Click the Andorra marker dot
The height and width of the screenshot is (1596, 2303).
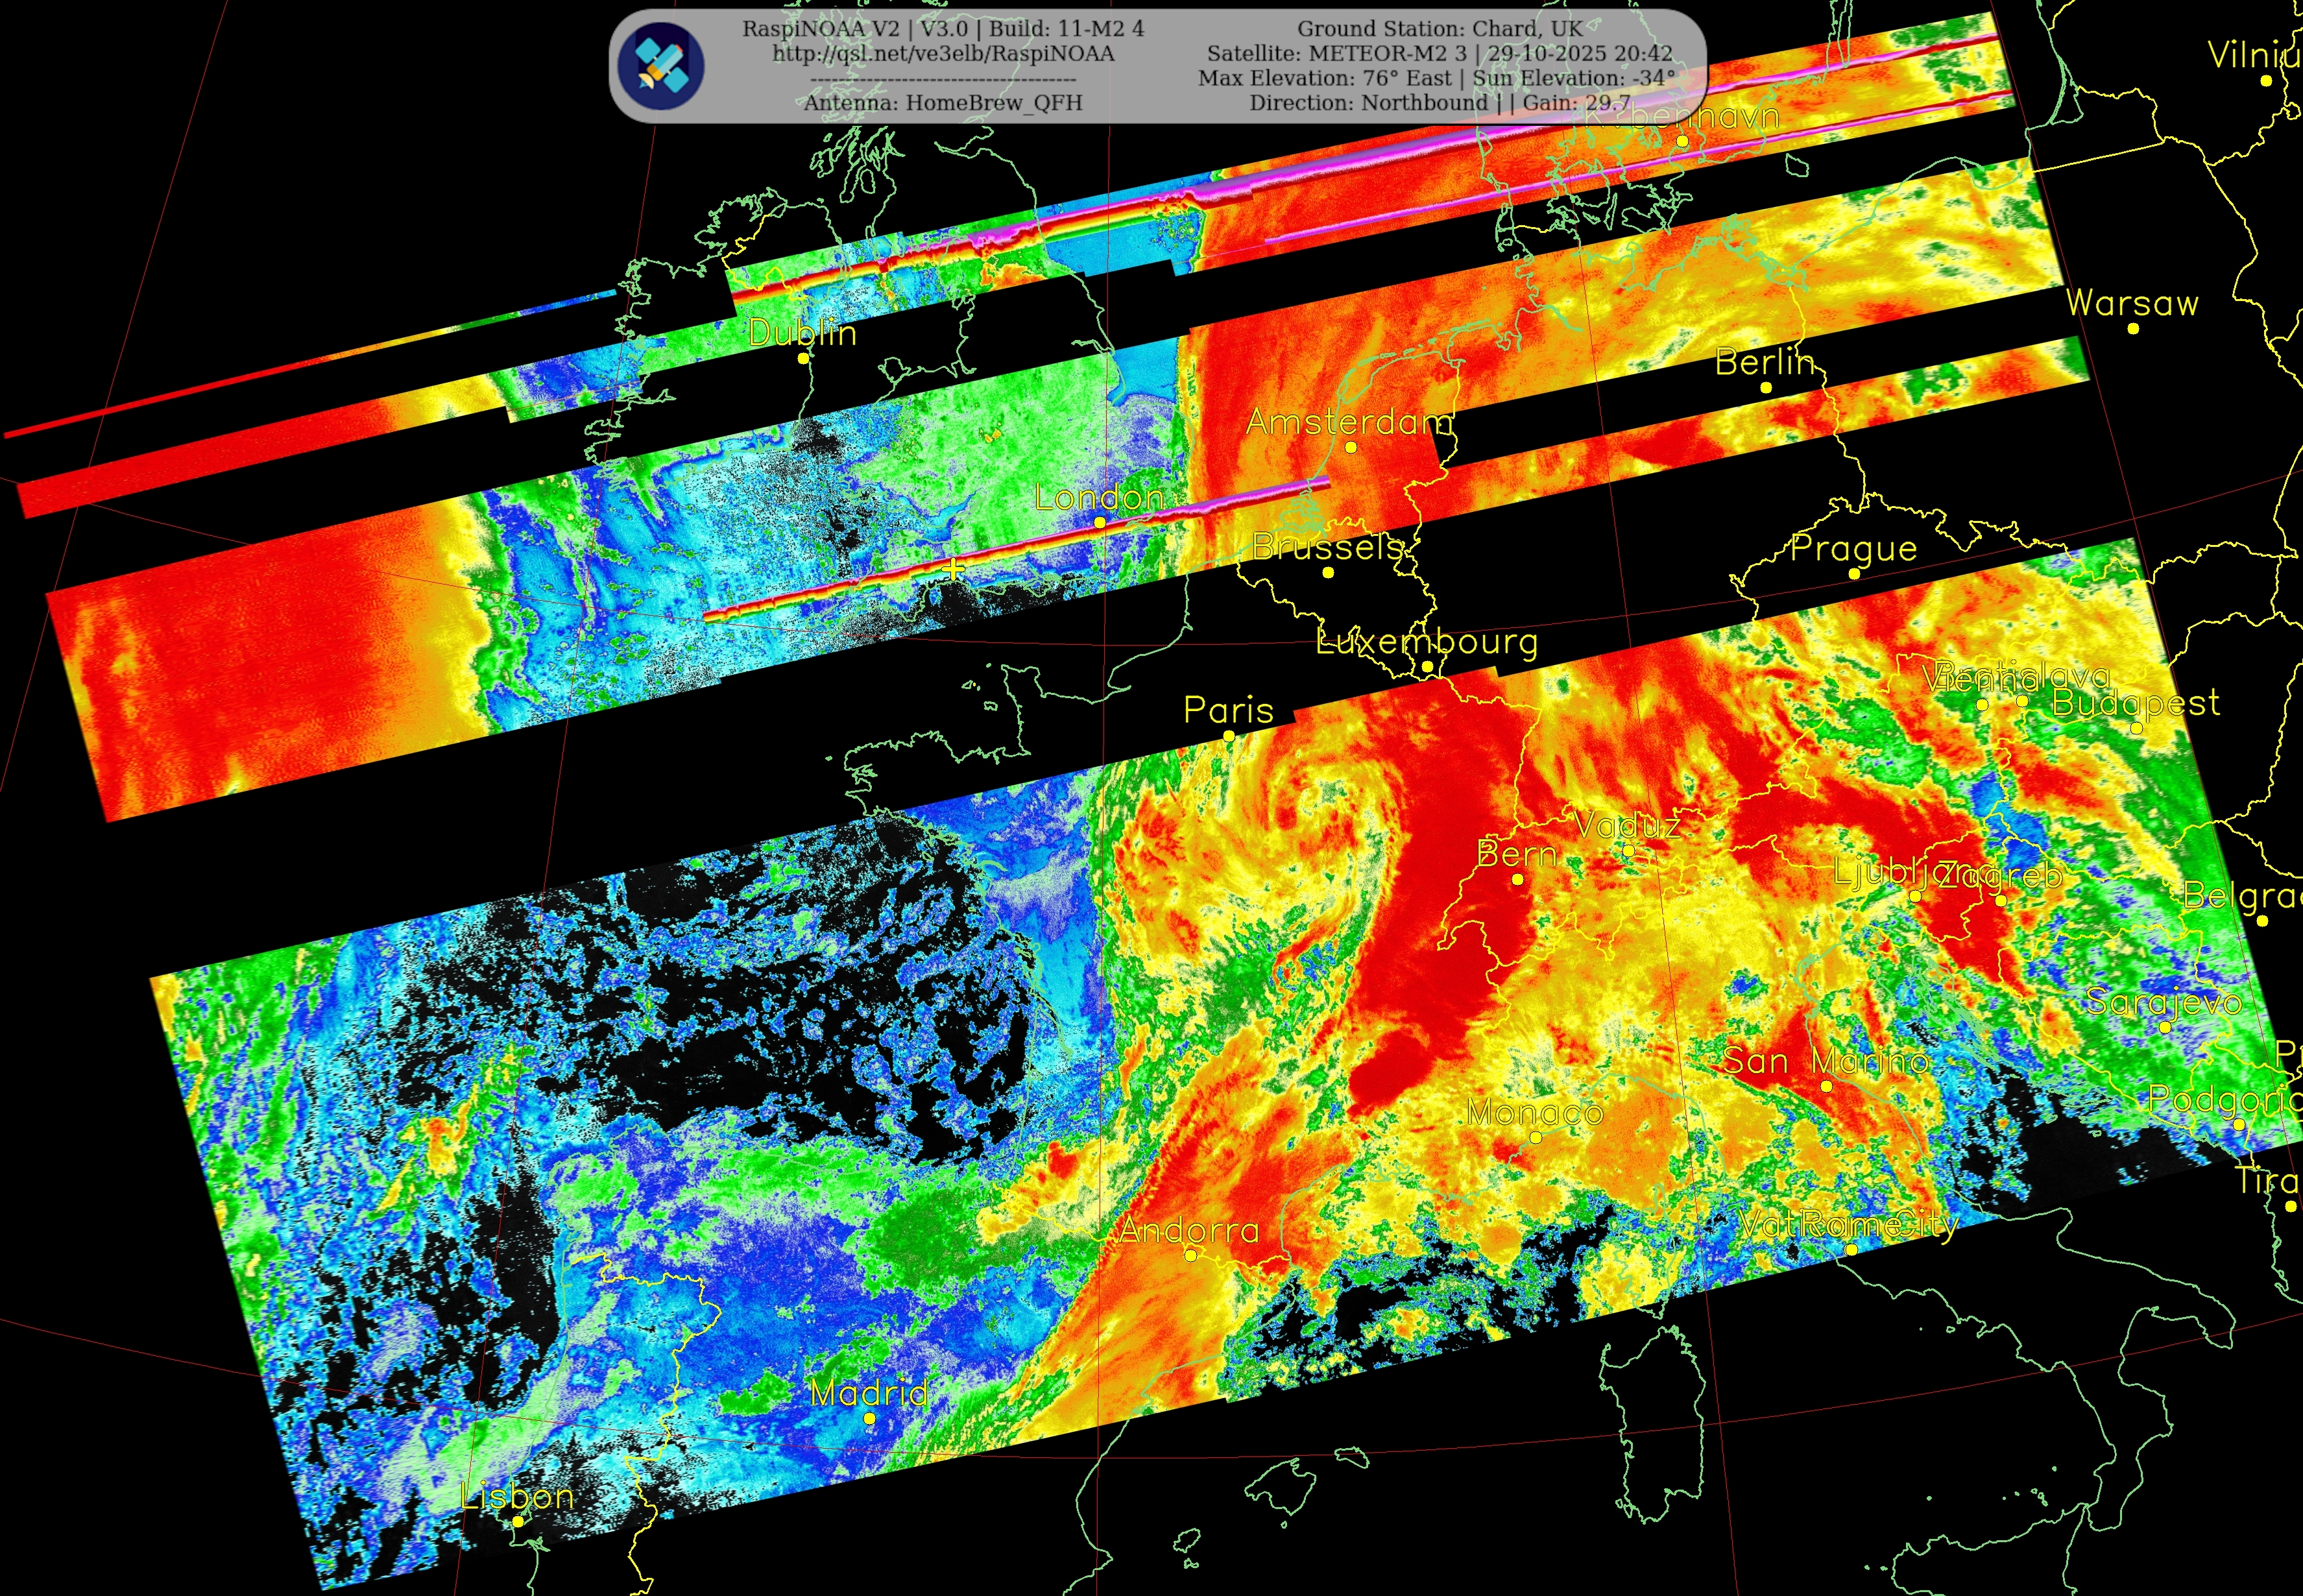click(x=1190, y=1255)
